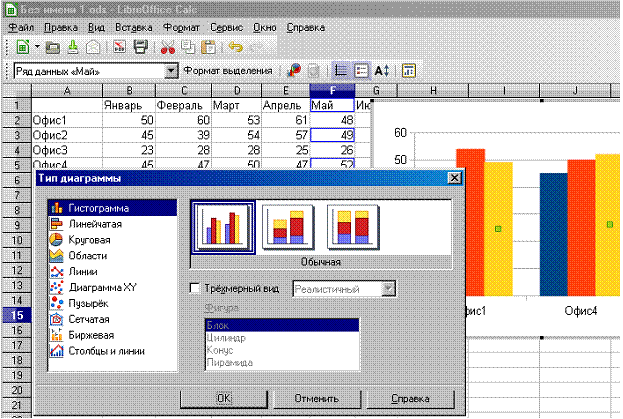Screen dimensions: 623x419
Task: Select Круговая chart type
Action: pyautogui.click(x=112, y=240)
